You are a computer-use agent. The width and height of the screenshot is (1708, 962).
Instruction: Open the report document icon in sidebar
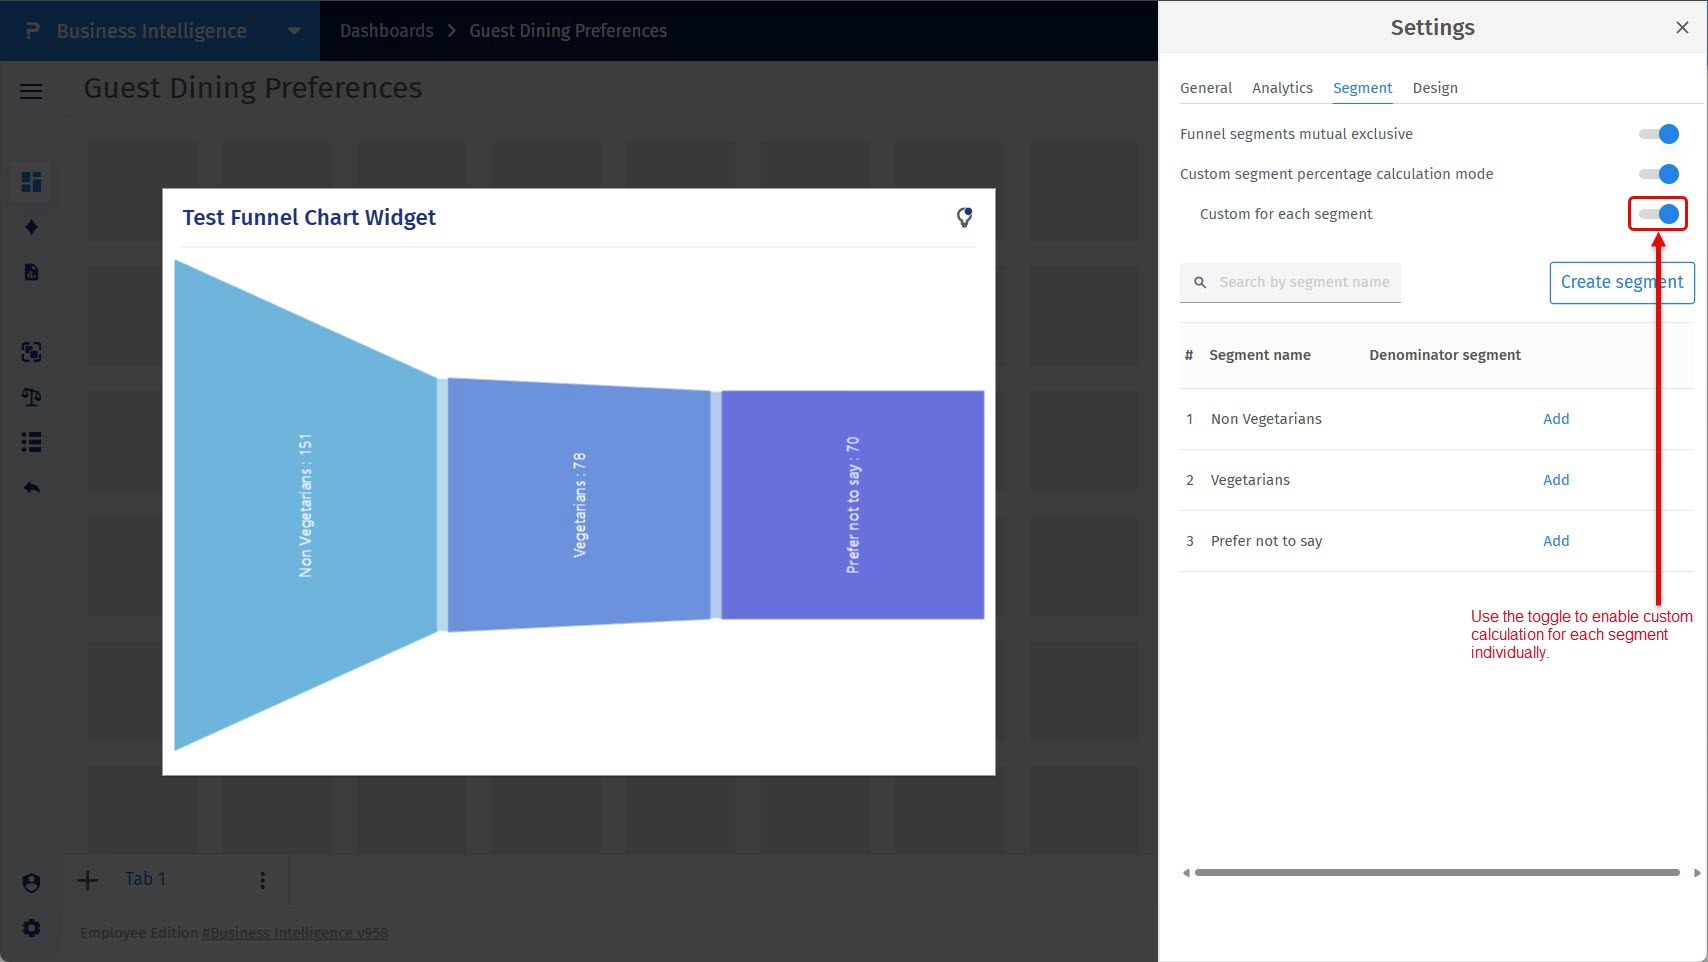[31, 272]
